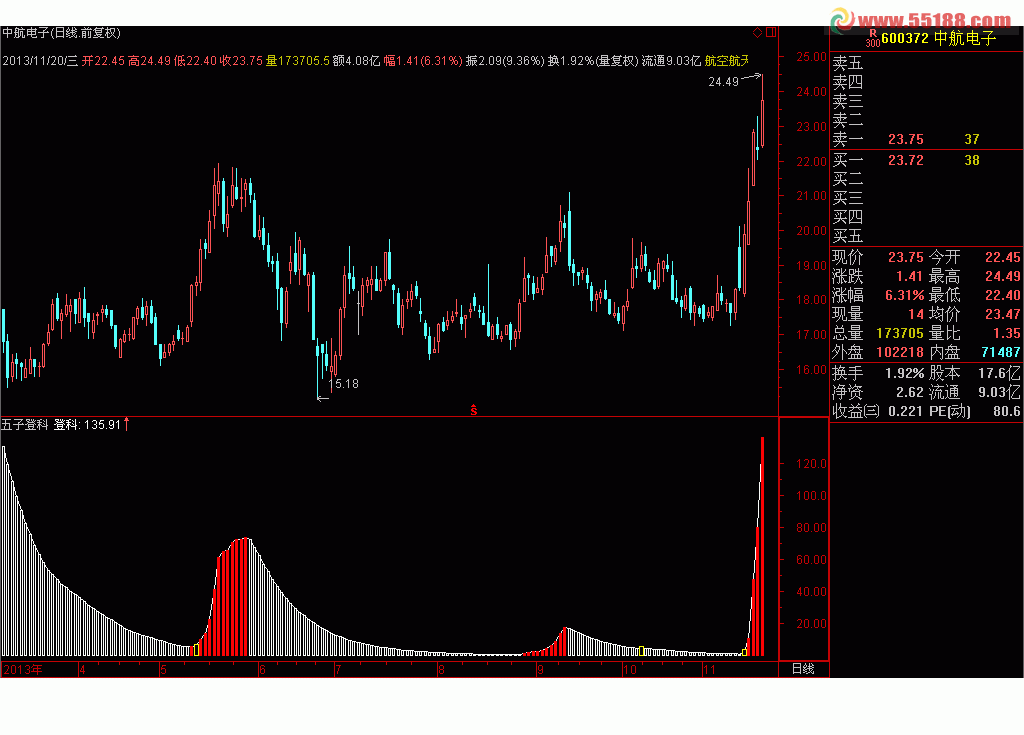Screen dimensions: 1024x735
Task: Click the R300 margin-trading badge
Action: tap(872, 38)
